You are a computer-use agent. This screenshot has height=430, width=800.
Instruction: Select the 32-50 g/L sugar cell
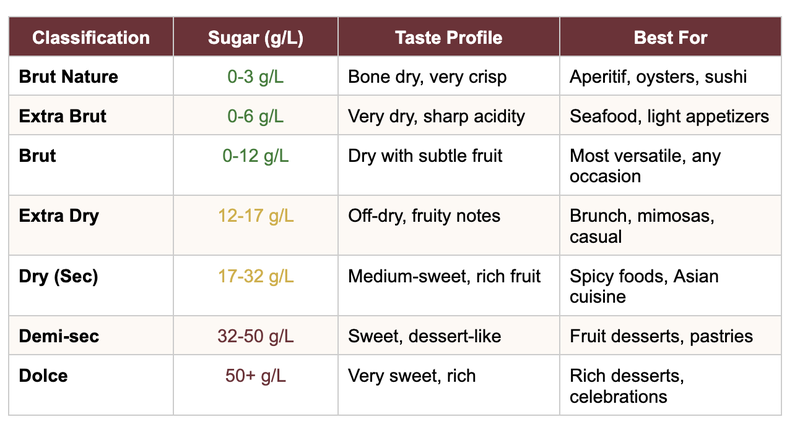tap(255, 336)
